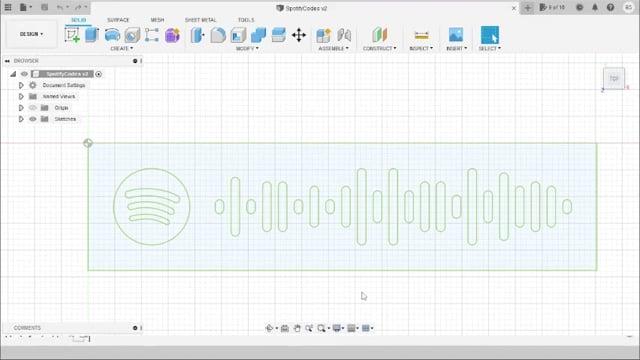Select the Shell tool
Image resolution: width=640 pixels, height=360 pixels.
click(238, 35)
